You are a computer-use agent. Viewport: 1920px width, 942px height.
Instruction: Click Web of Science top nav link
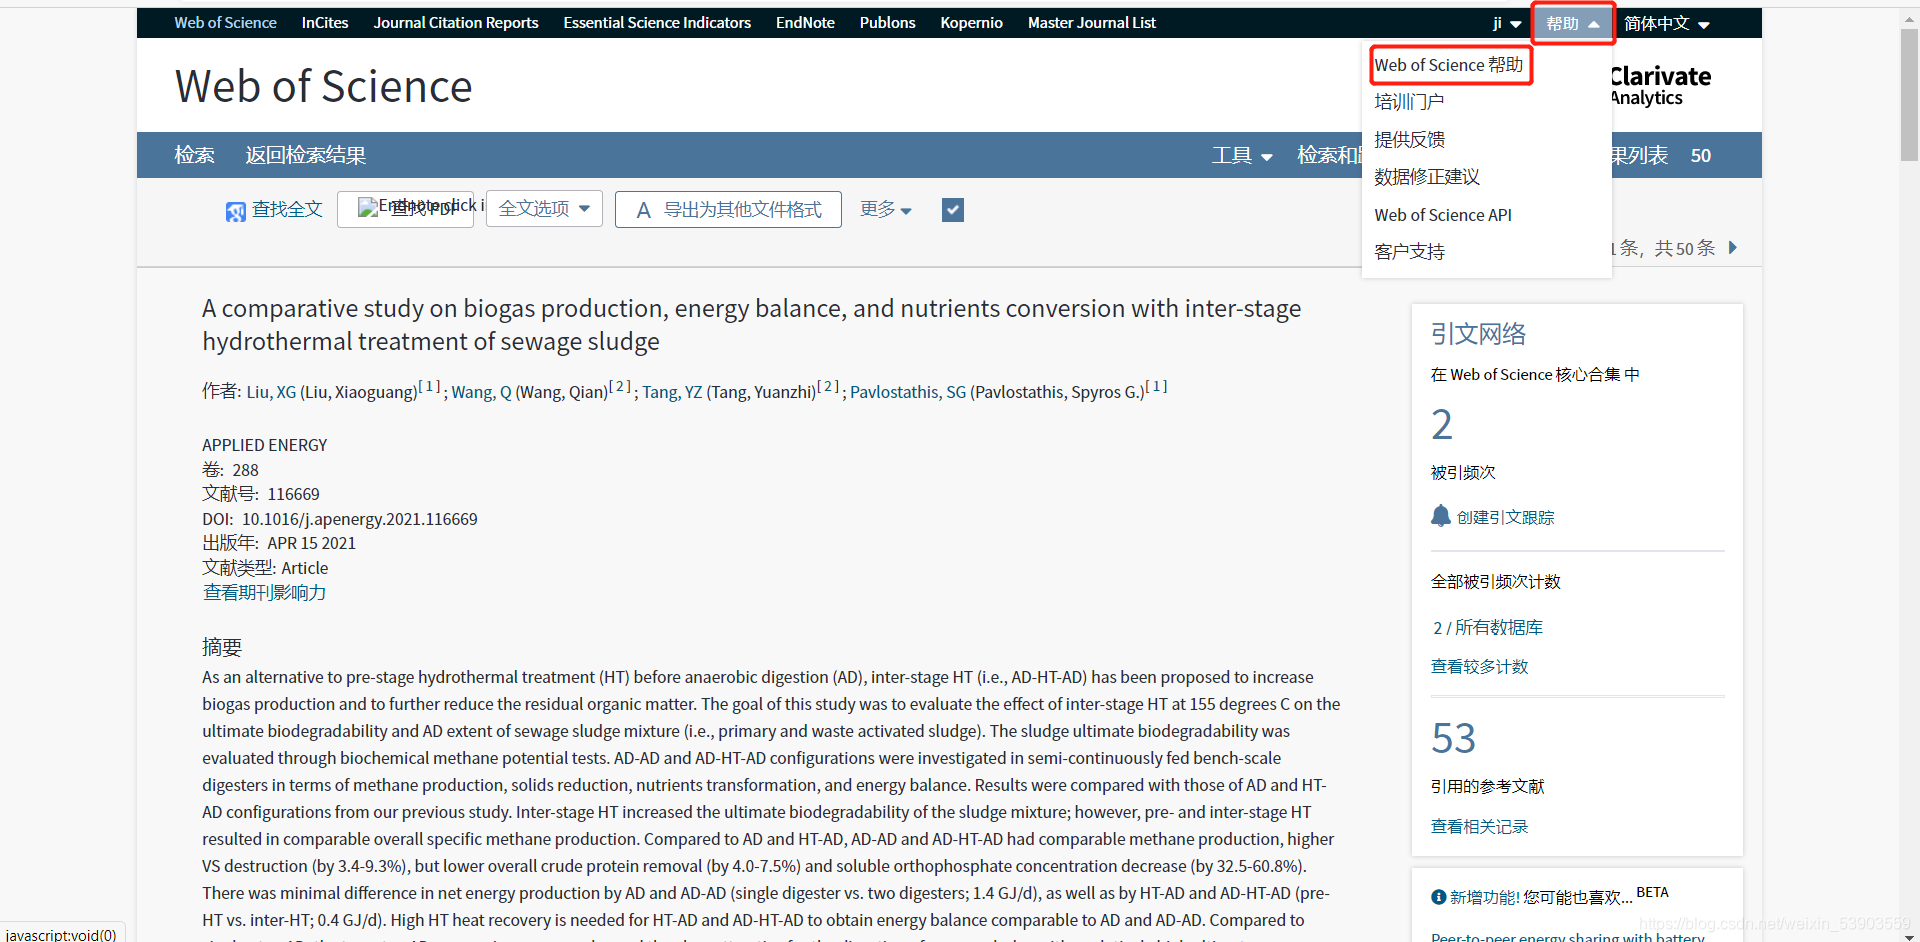click(x=225, y=23)
